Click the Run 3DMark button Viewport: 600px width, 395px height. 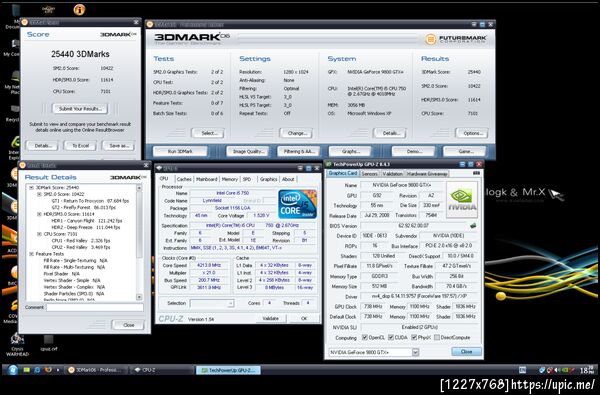click(x=180, y=152)
